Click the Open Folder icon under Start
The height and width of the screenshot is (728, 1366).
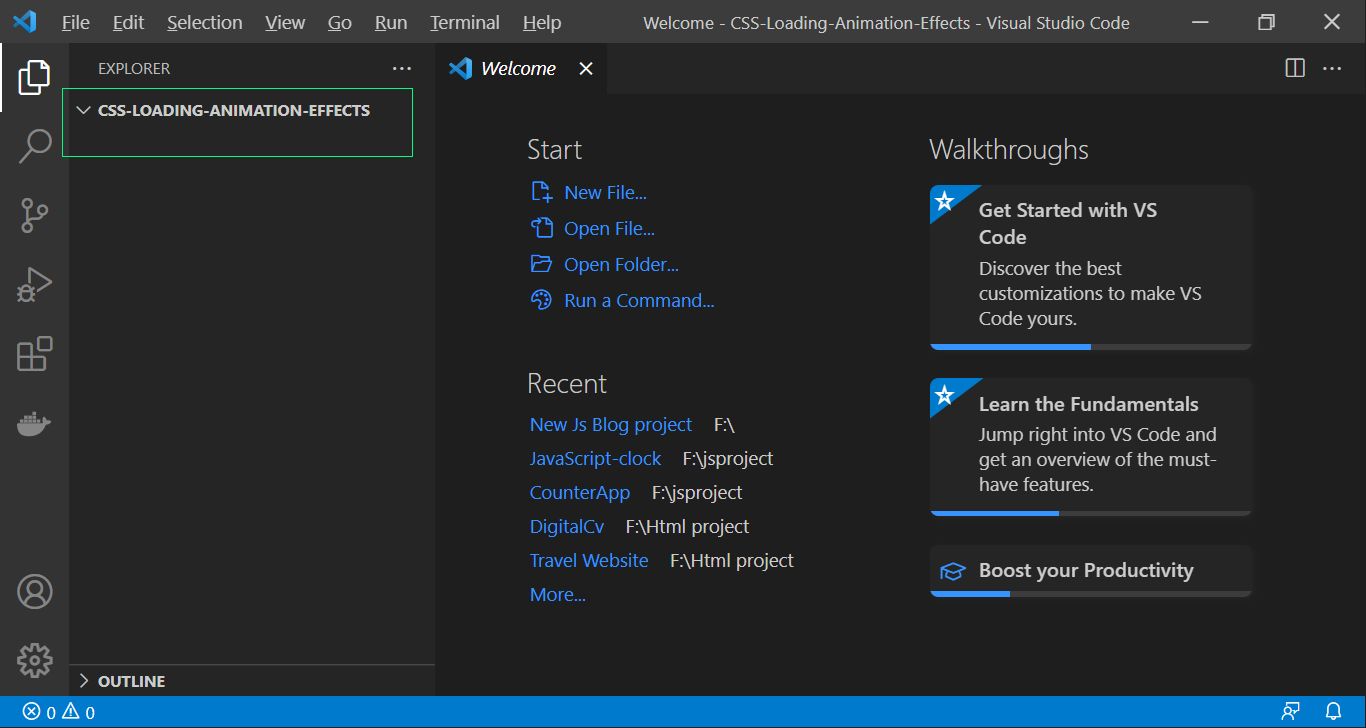point(541,264)
